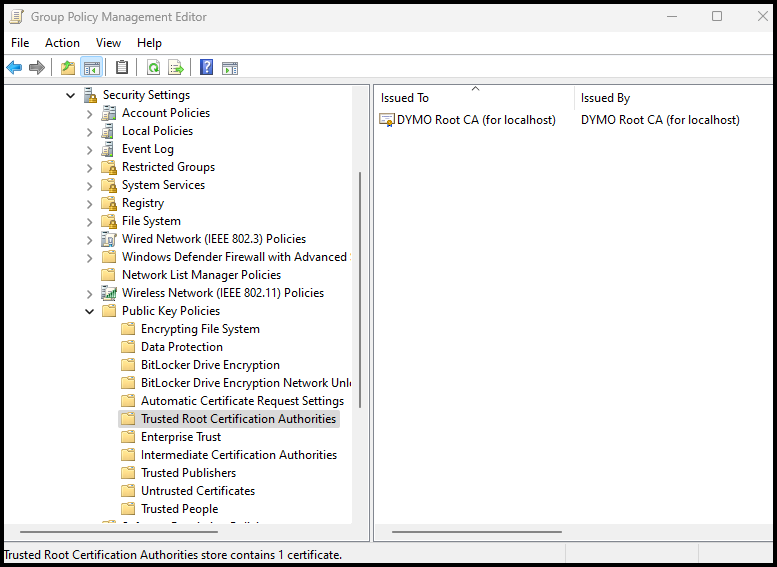Click DYMO Root CA in Issued By column
Screen dimensions: 777x567
coord(660,120)
